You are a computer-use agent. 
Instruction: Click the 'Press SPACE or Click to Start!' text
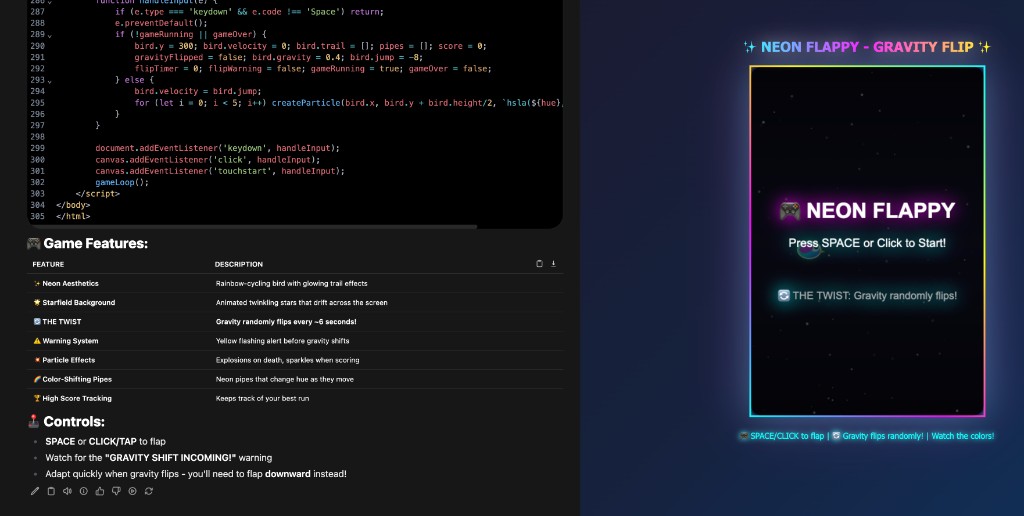click(x=867, y=243)
